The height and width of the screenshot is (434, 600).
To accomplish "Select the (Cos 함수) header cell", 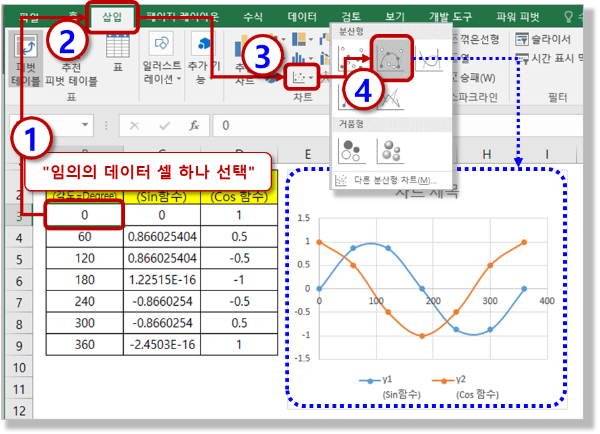I will [239, 197].
